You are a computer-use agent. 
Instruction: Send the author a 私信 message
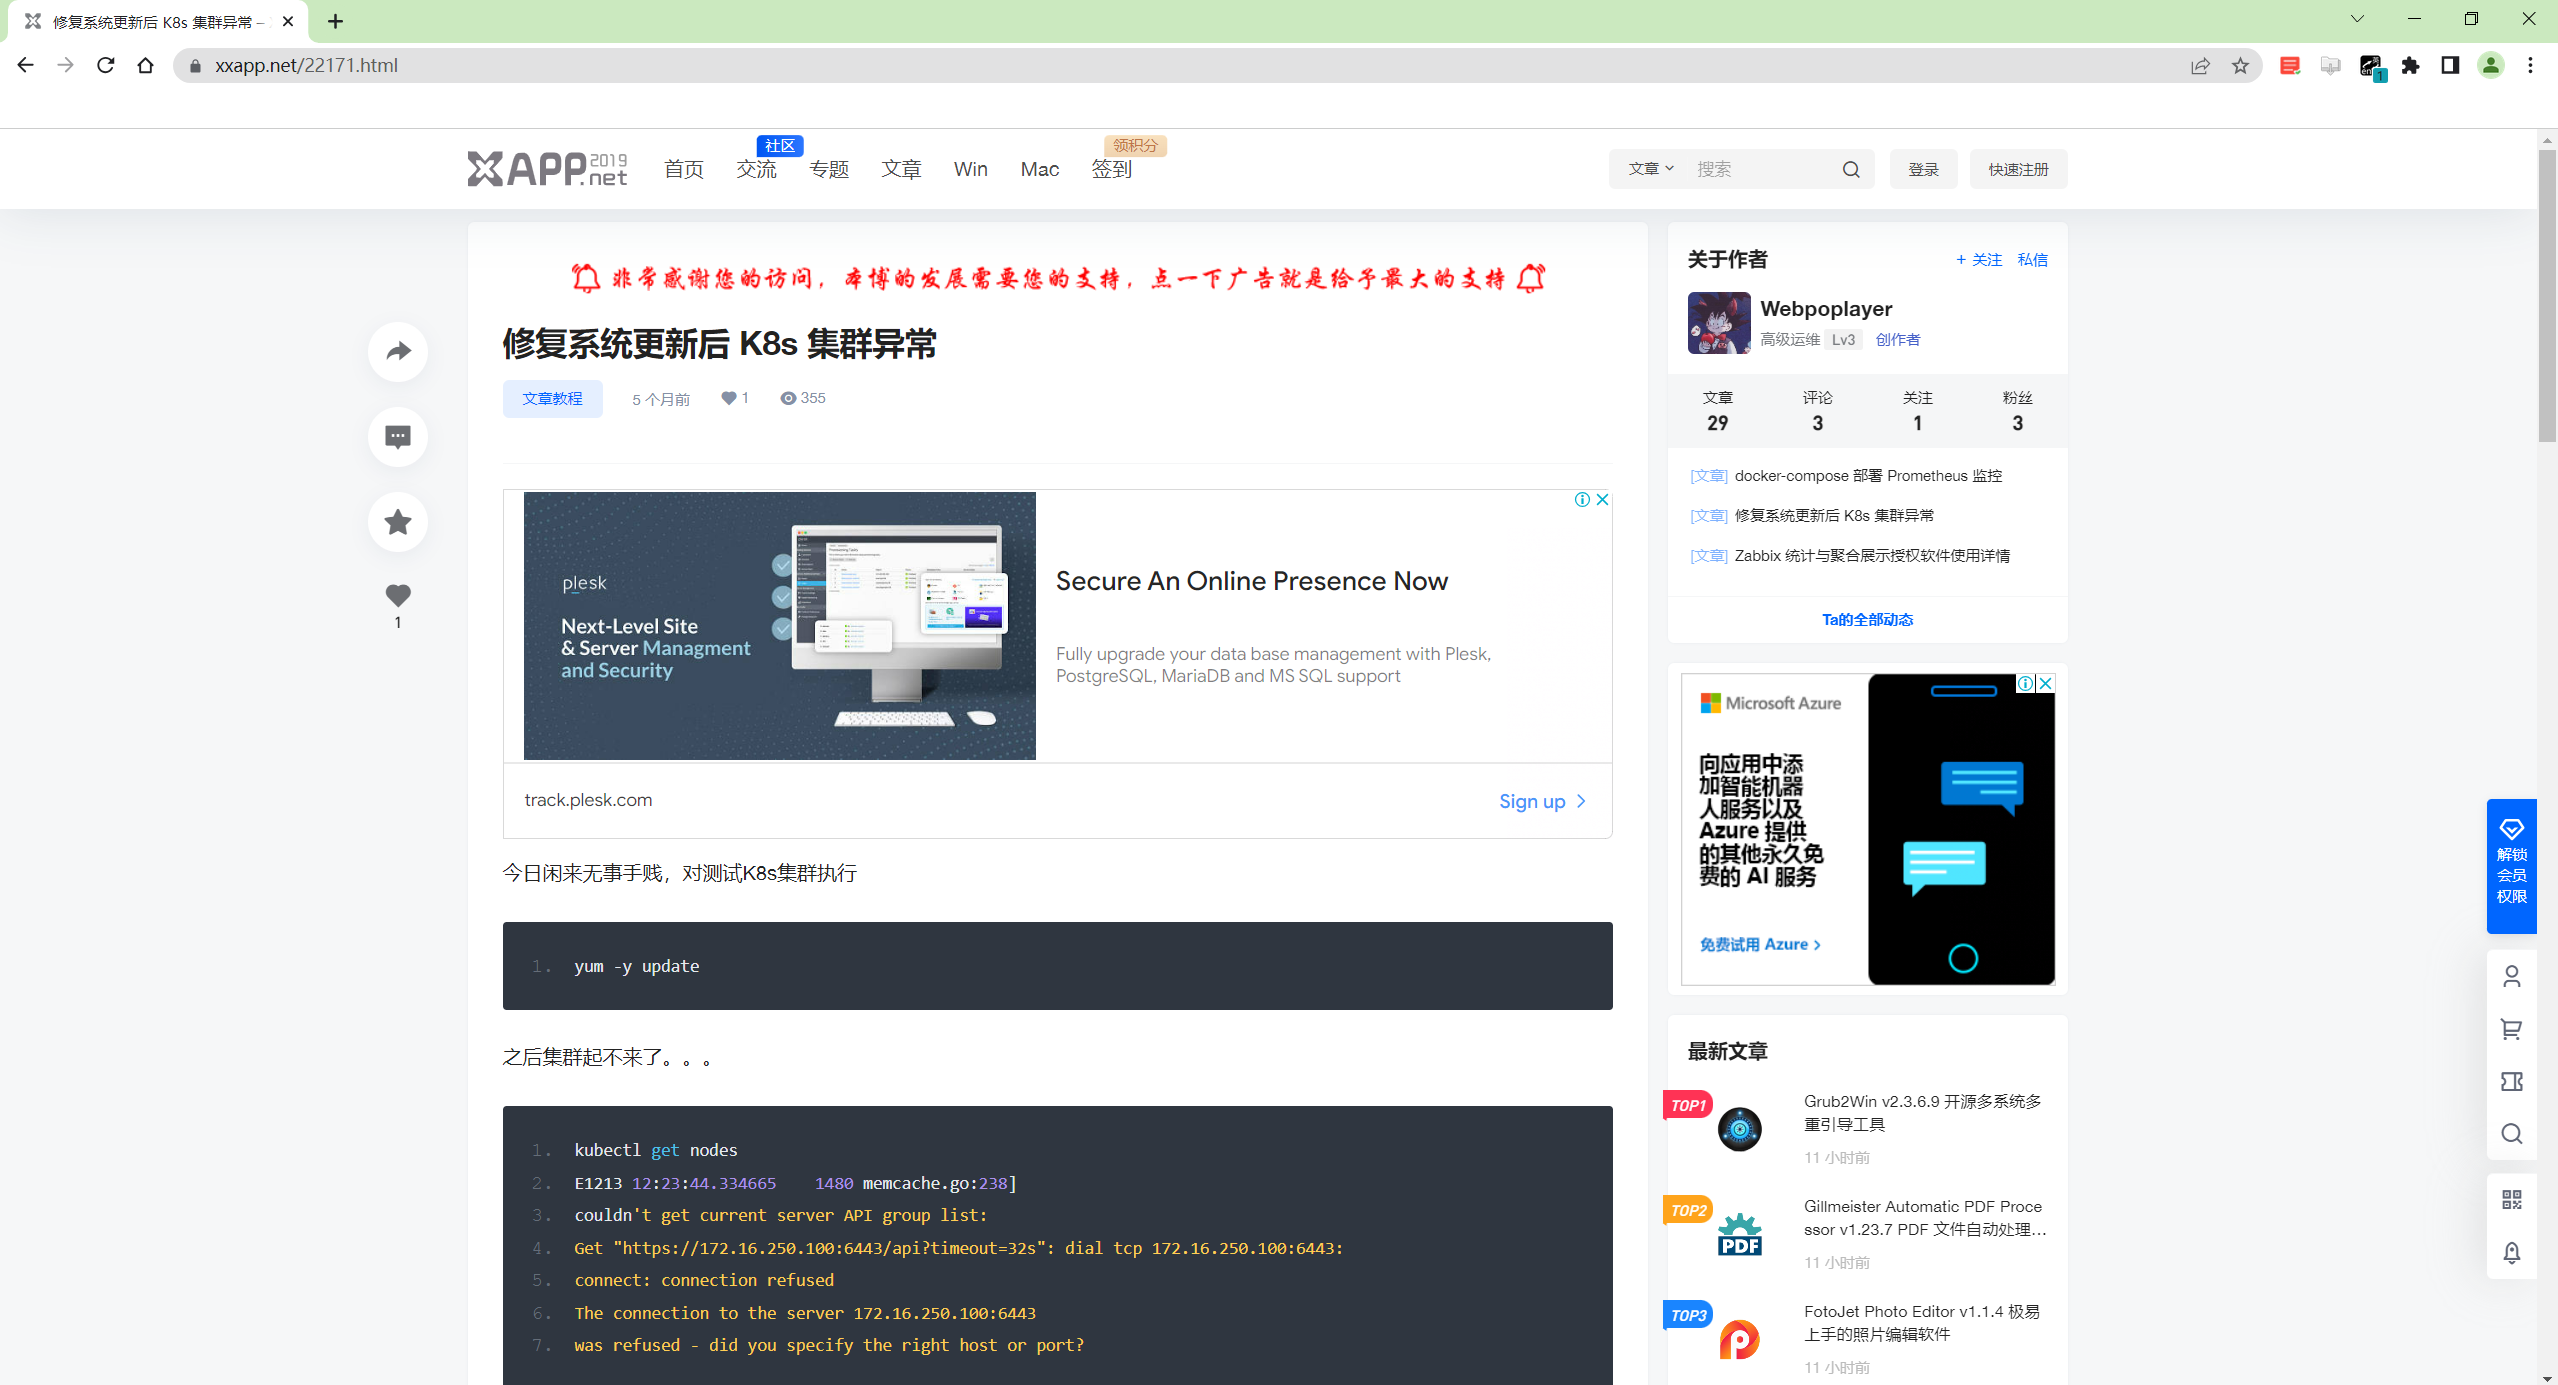point(2032,260)
